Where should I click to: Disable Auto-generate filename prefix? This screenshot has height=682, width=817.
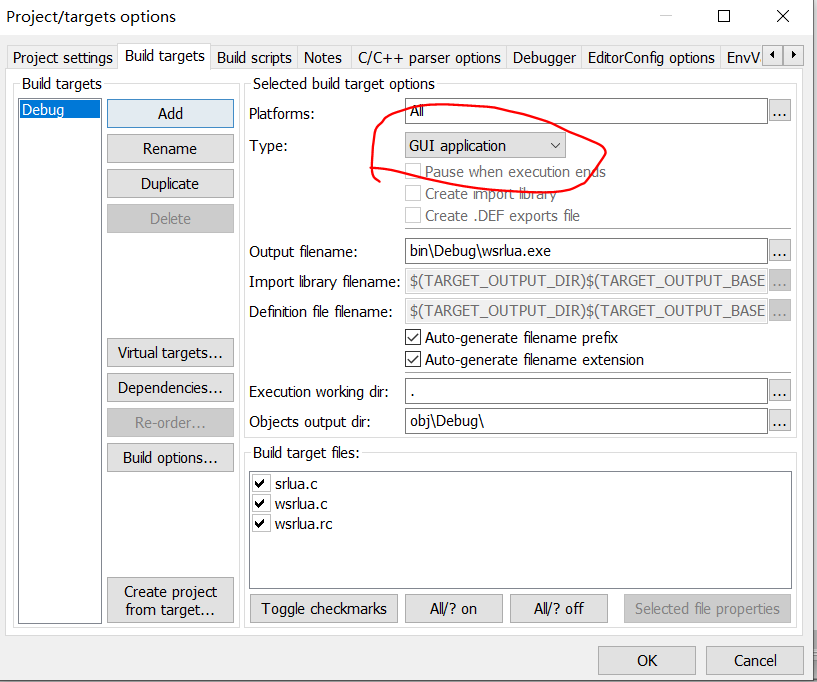coord(413,338)
